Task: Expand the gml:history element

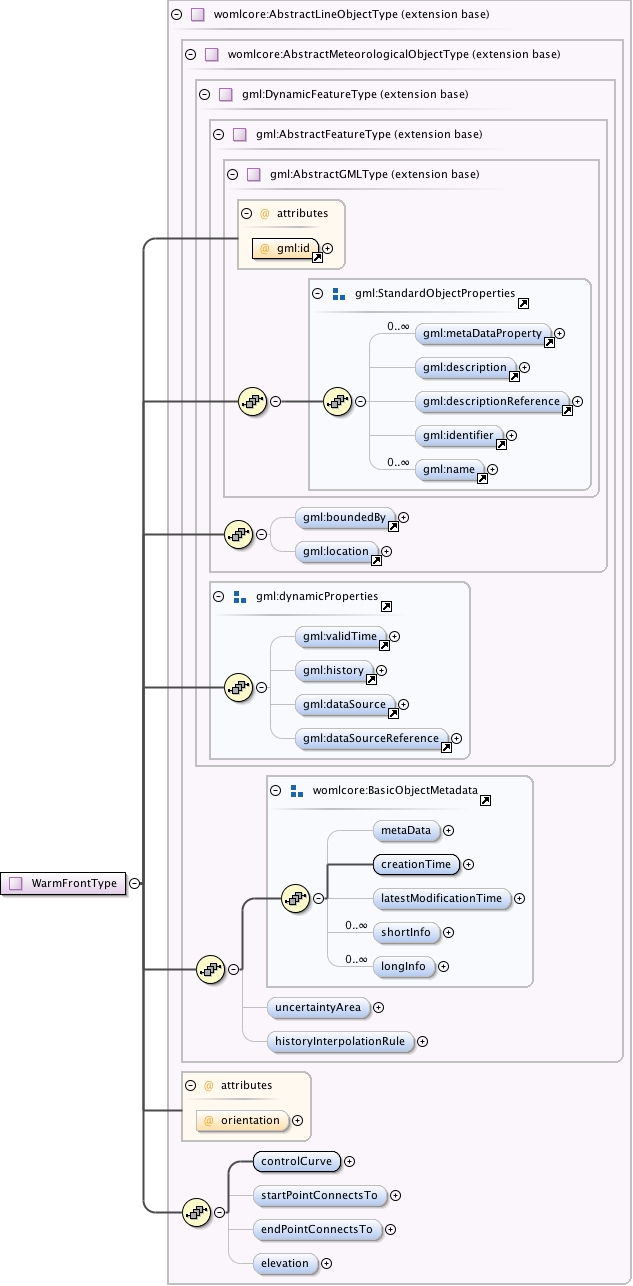Action: point(381,670)
